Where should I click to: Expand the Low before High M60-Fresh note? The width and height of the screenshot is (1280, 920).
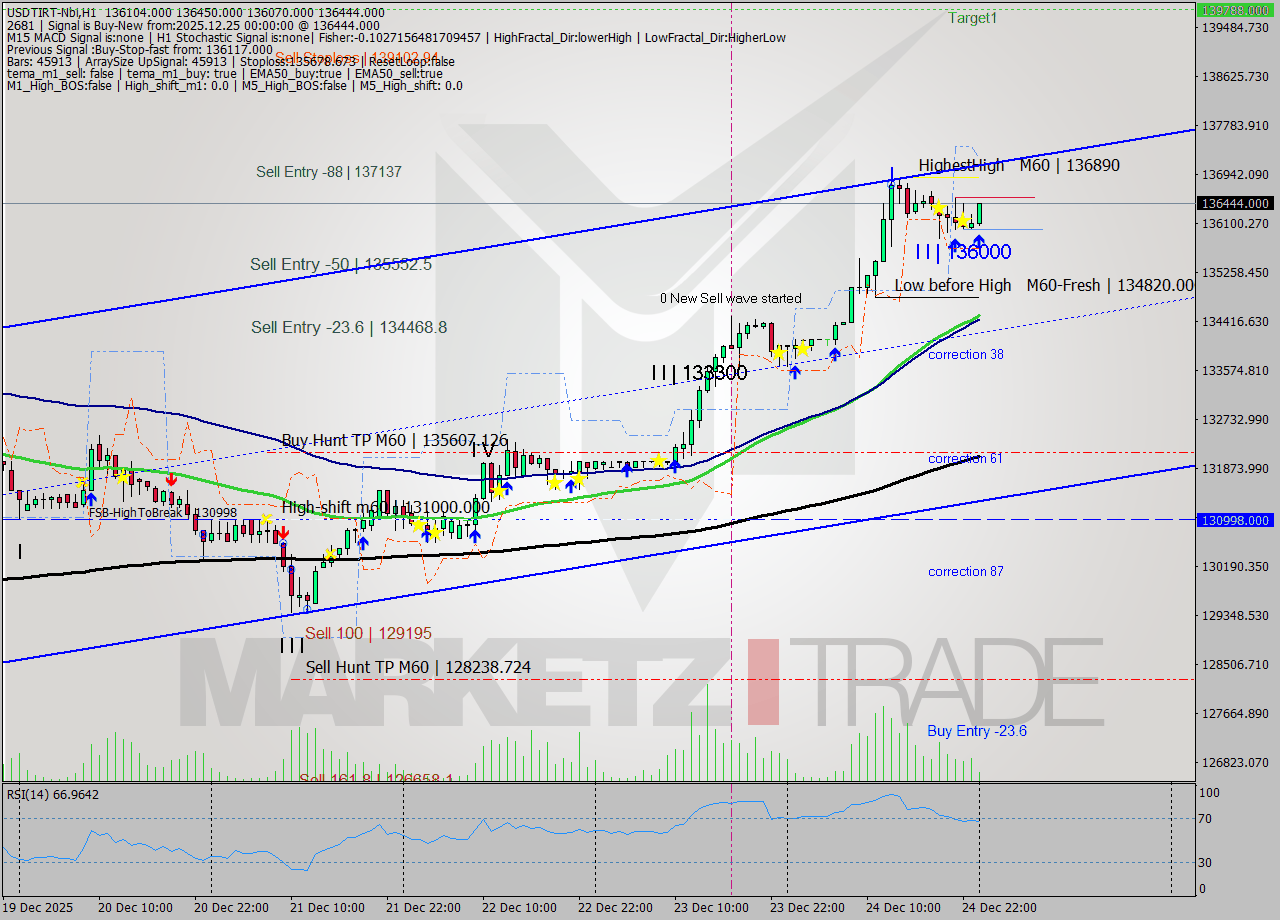[1043, 285]
